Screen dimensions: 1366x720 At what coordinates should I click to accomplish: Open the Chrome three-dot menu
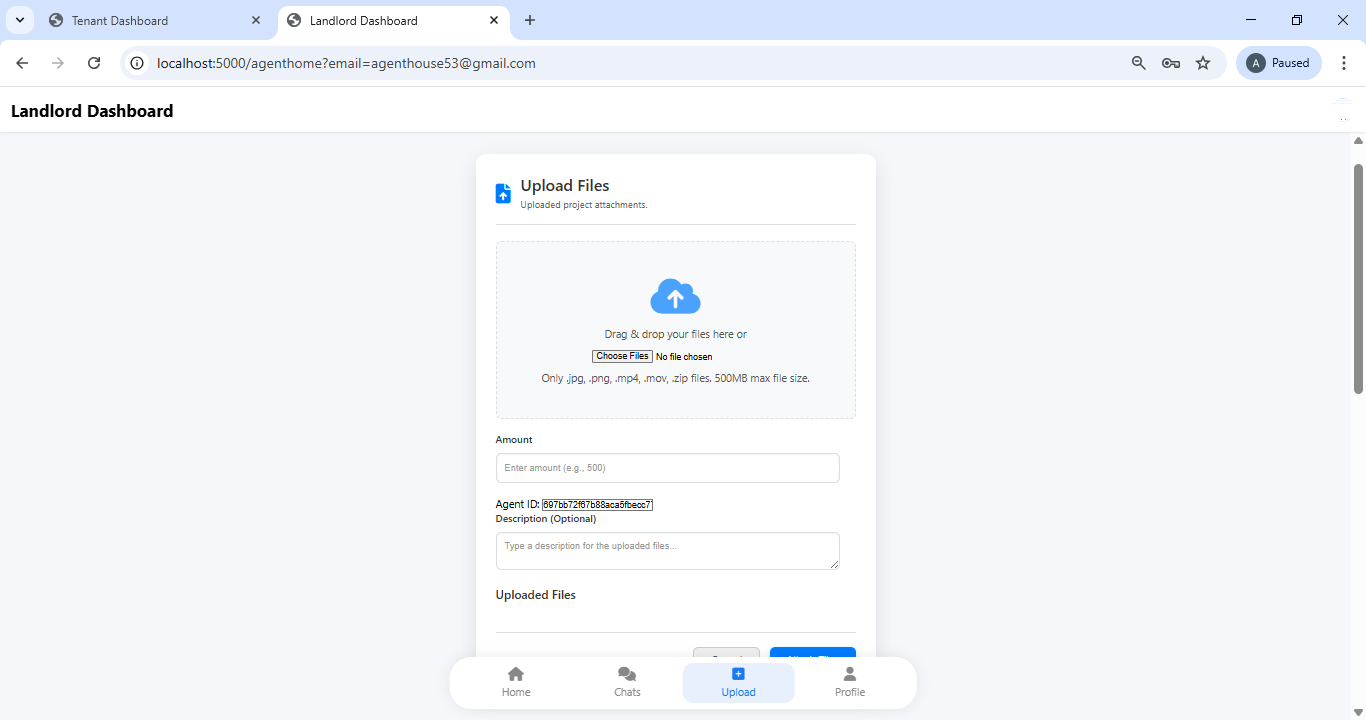[x=1345, y=62]
